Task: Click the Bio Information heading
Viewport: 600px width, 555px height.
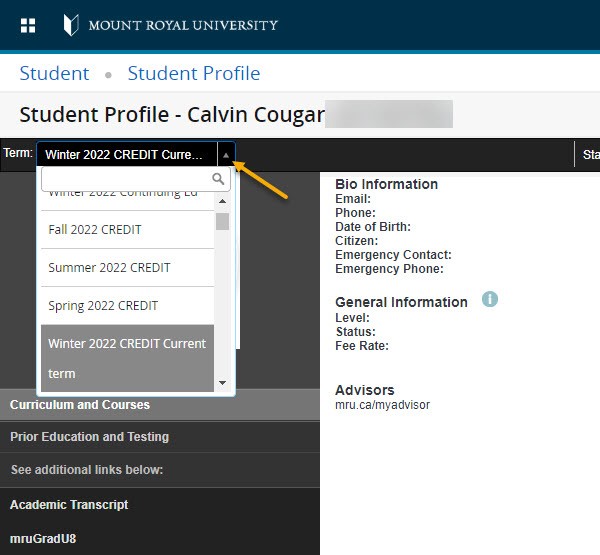Action: [x=386, y=184]
